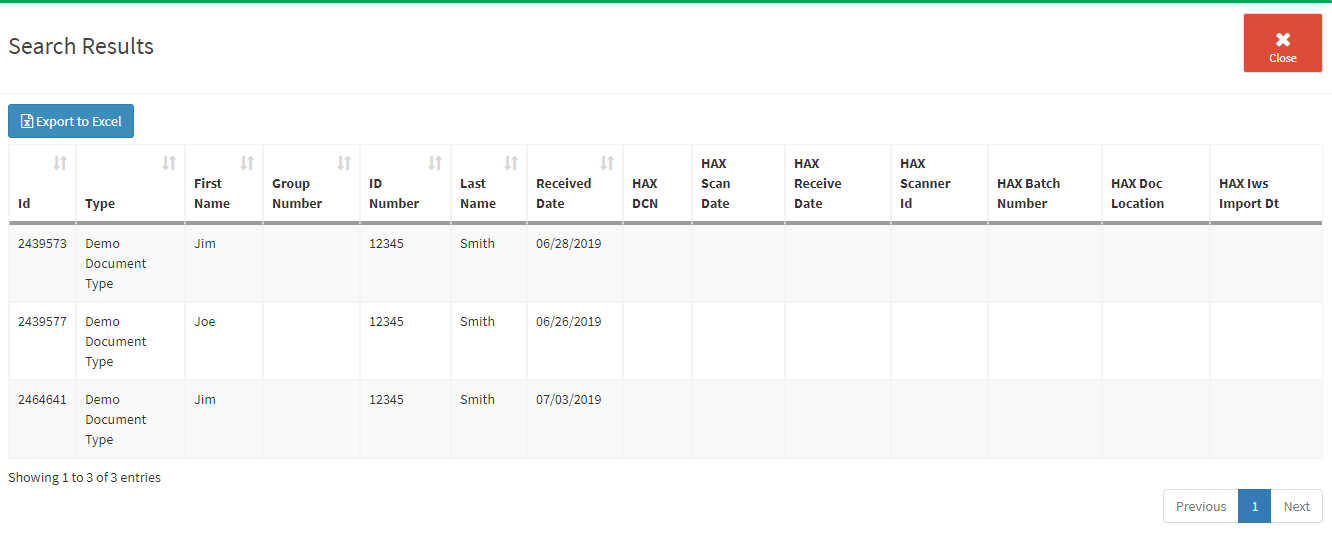The height and width of the screenshot is (535, 1332).
Task: Sort by ID Number arrows icon
Action: tap(435, 163)
